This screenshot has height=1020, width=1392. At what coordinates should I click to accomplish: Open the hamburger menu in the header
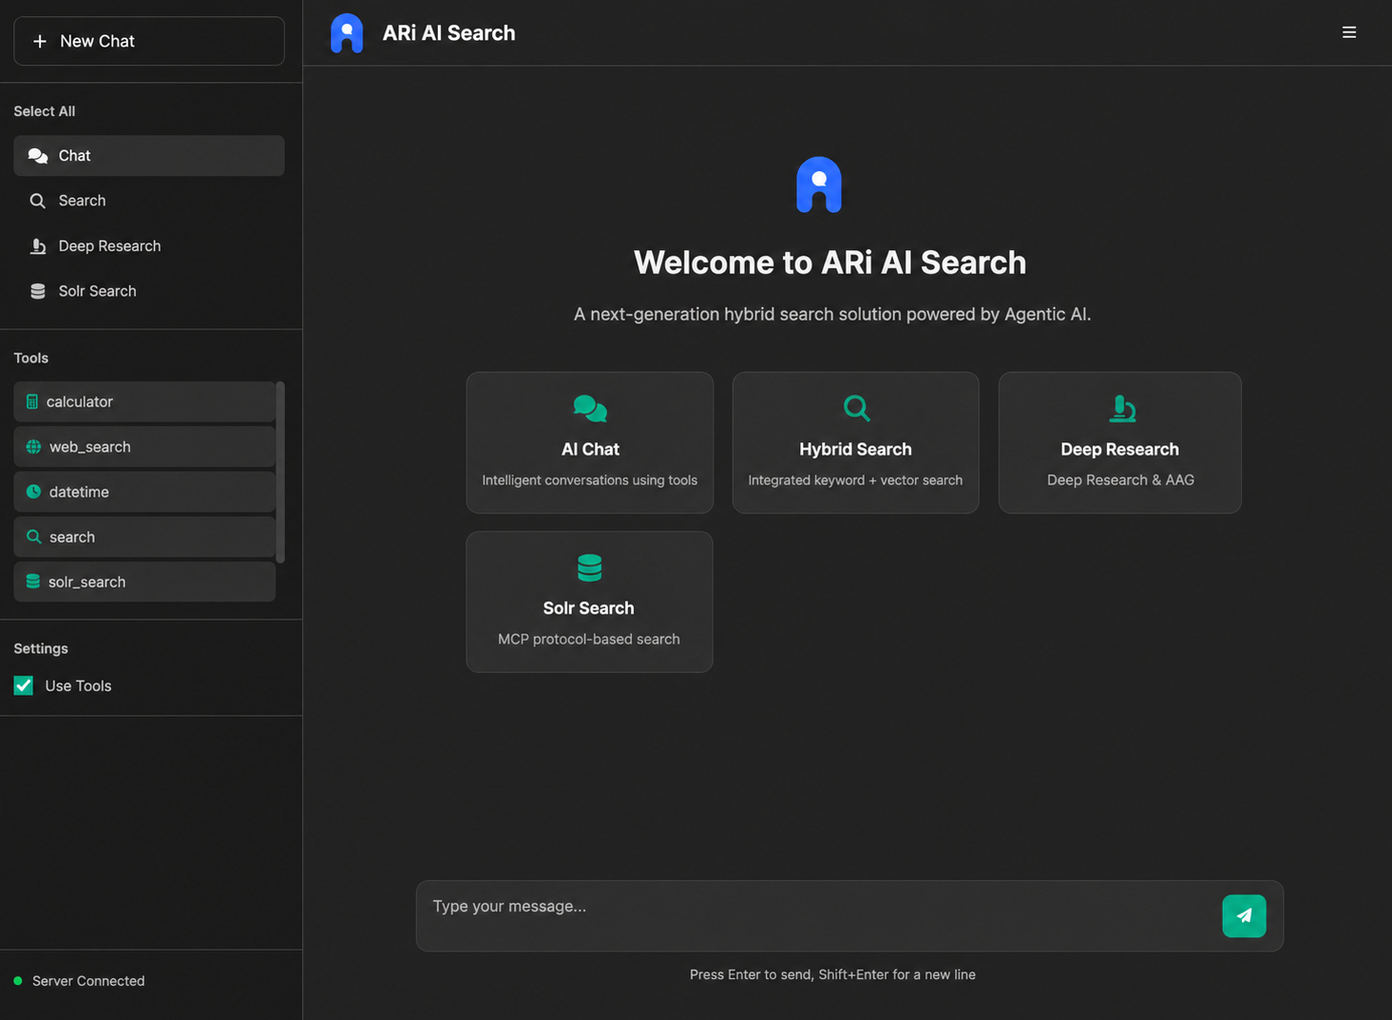[1349, 33]
